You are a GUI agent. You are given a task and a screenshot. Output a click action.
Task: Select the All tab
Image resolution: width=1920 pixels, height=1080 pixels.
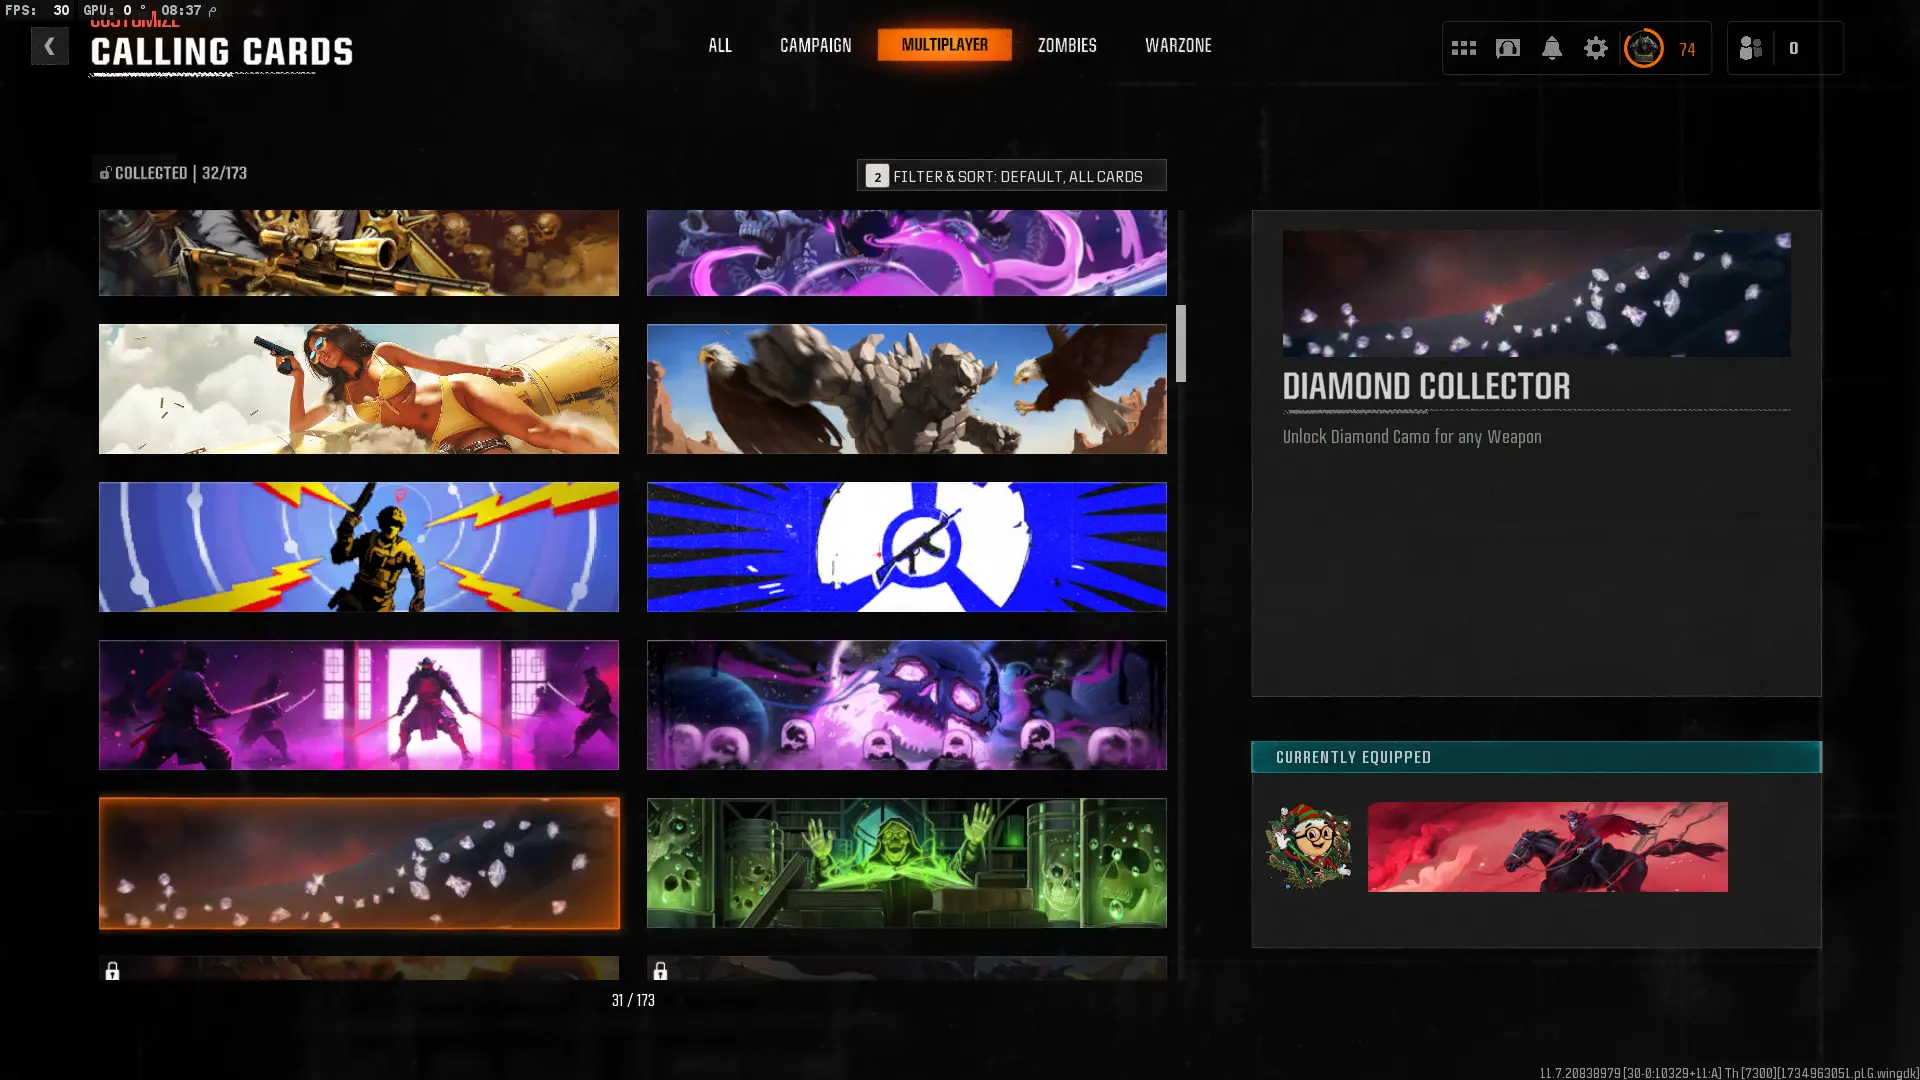[719, 45]
